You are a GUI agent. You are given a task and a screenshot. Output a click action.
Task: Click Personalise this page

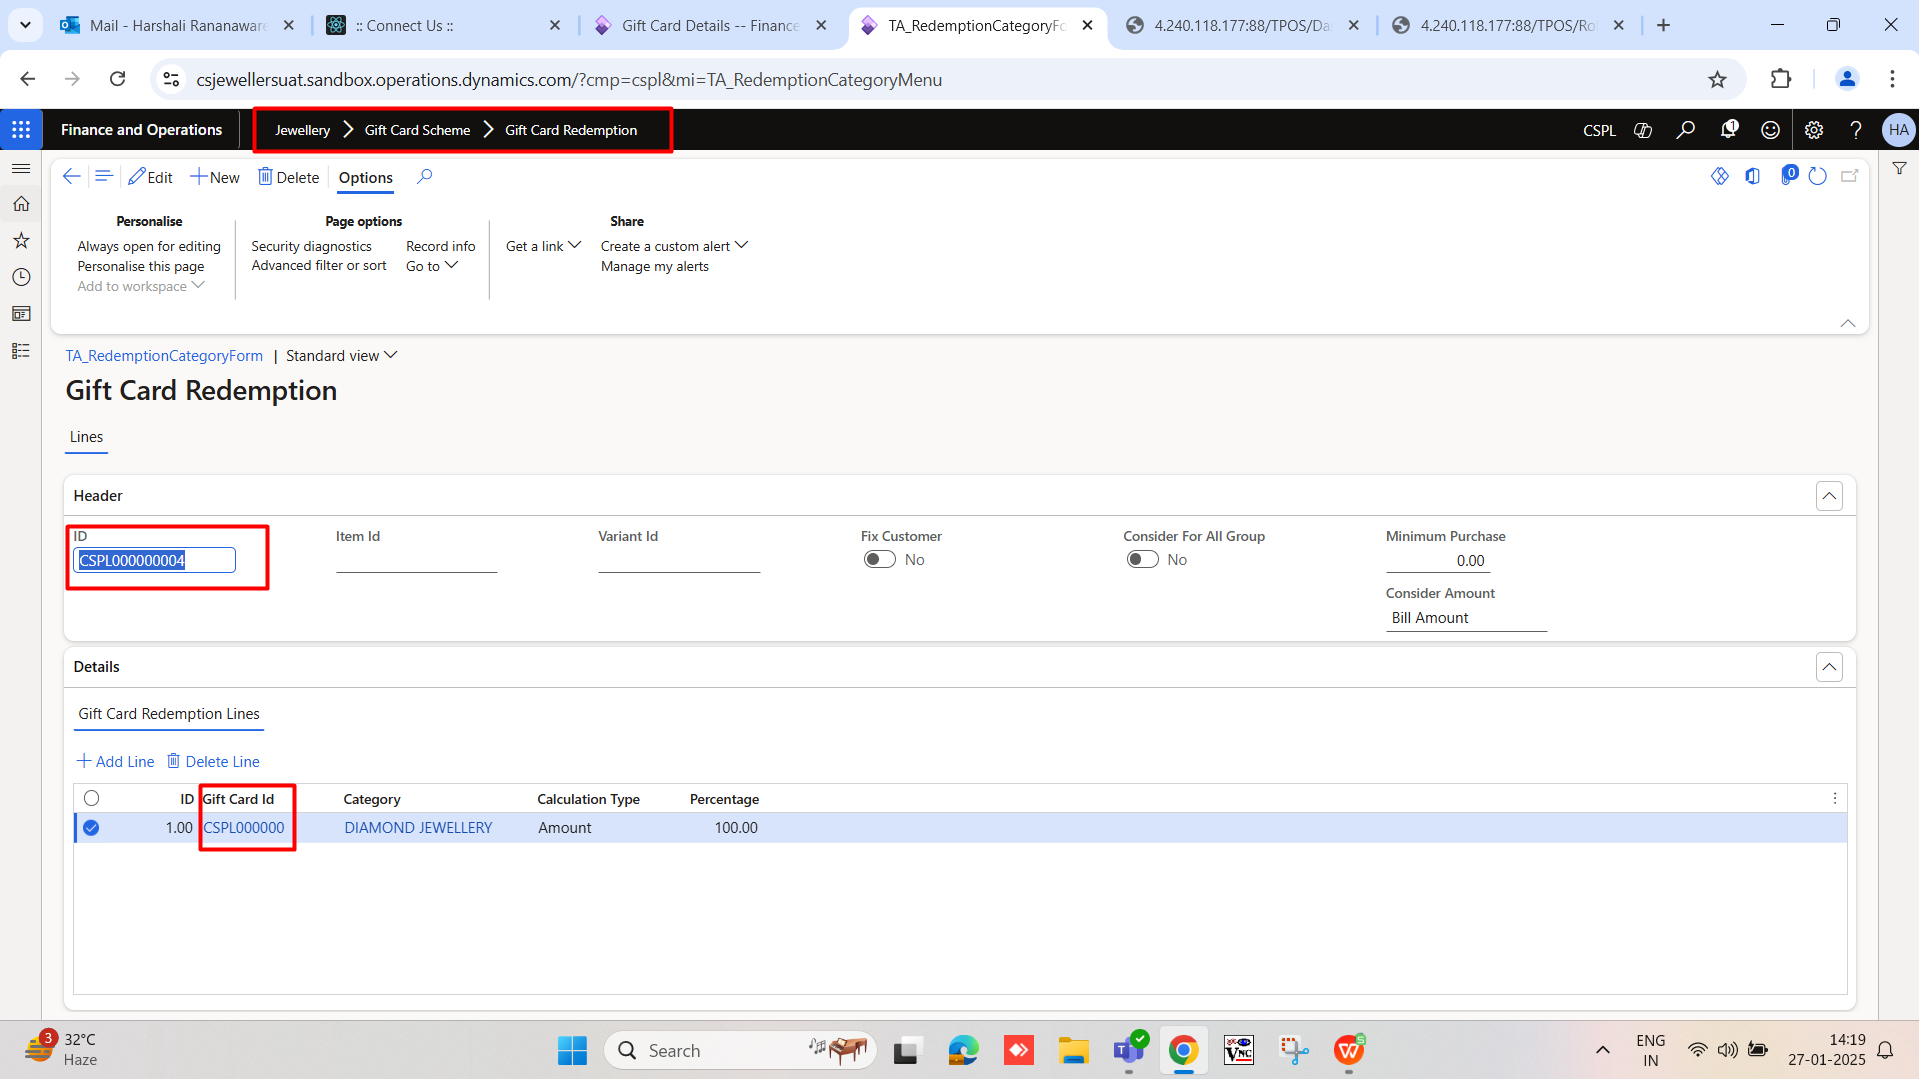coord(141,266)
